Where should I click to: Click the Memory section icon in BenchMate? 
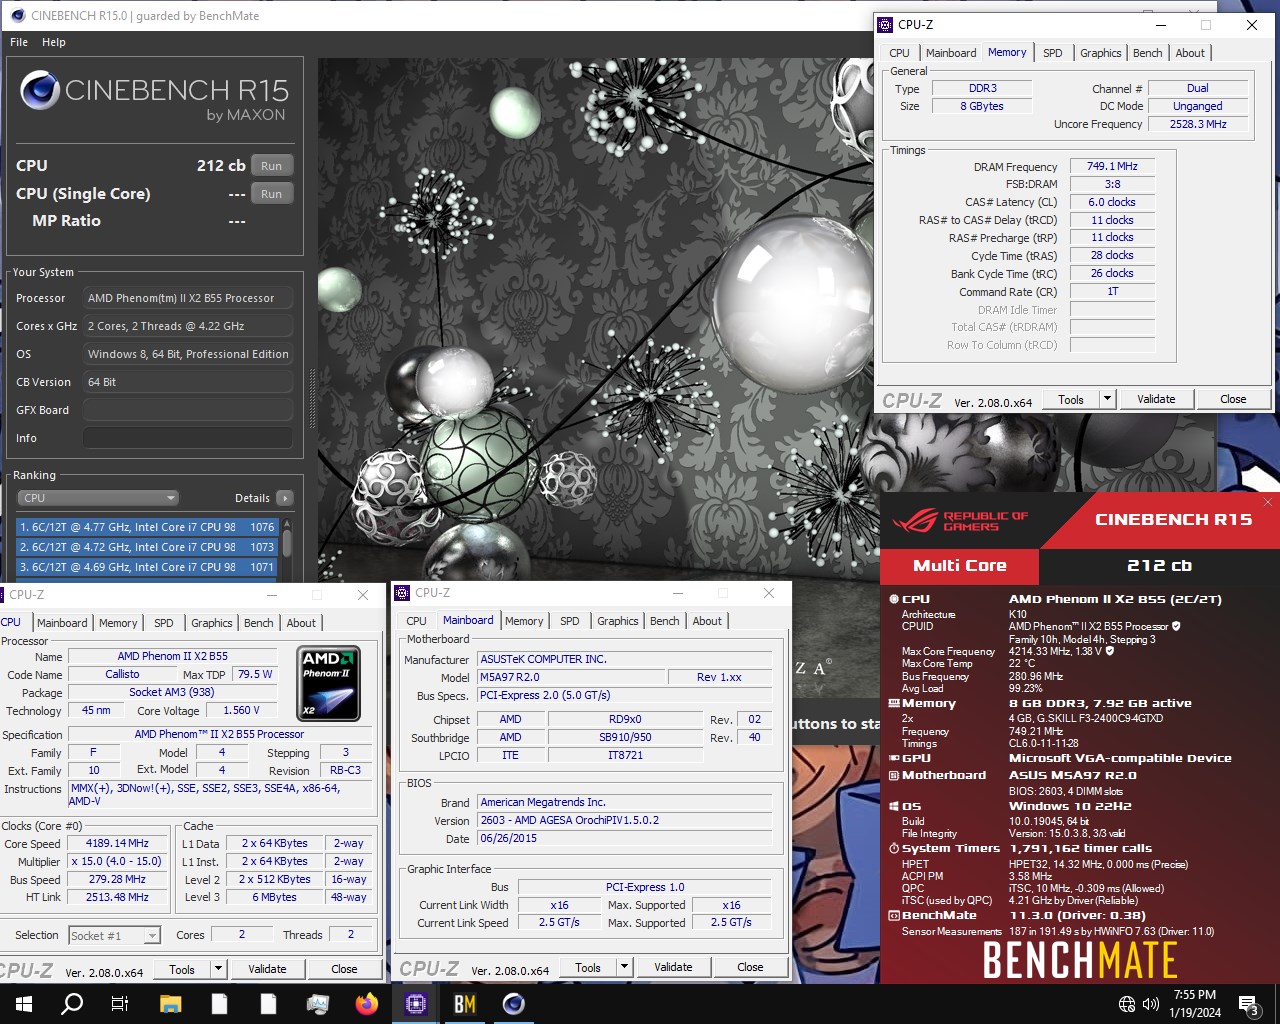[x=894, y=703]
